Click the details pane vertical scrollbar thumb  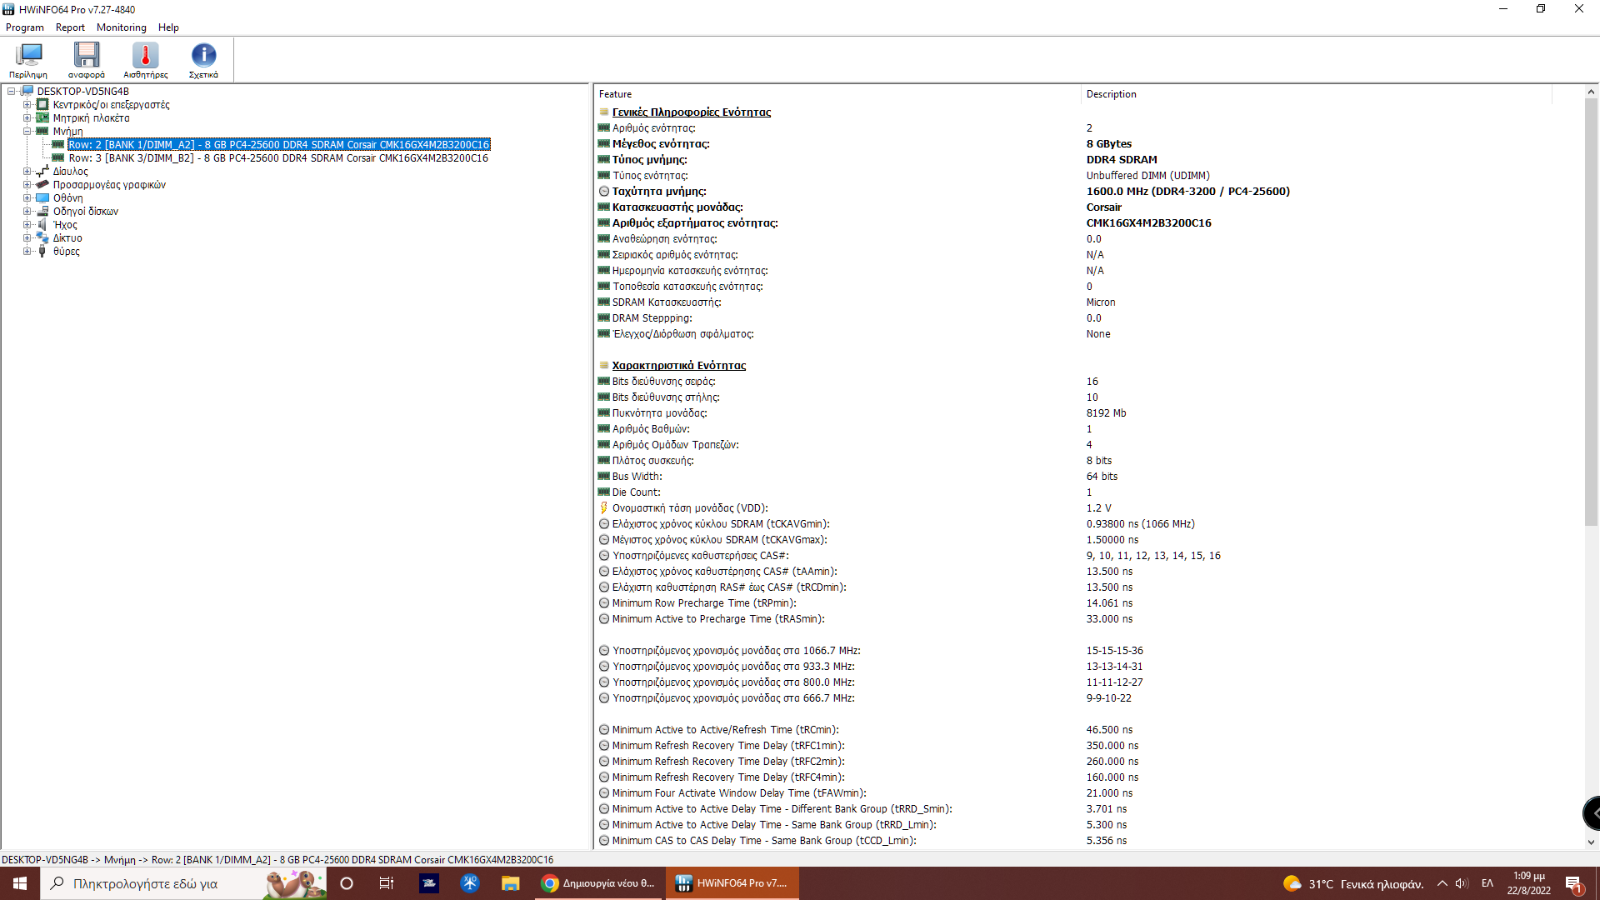tap(1591, 312)
